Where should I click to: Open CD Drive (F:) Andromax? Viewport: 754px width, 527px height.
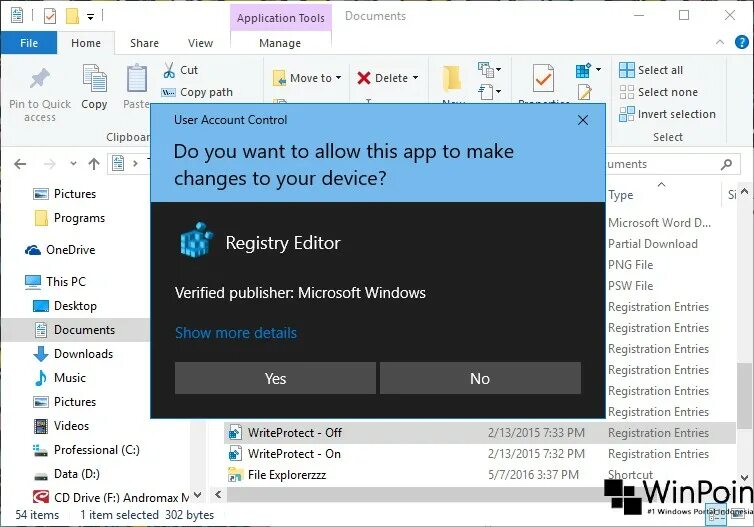112,497
